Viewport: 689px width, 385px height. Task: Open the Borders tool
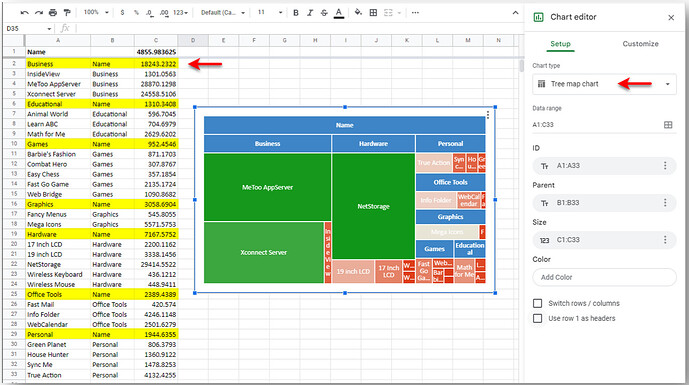[373, 13]
